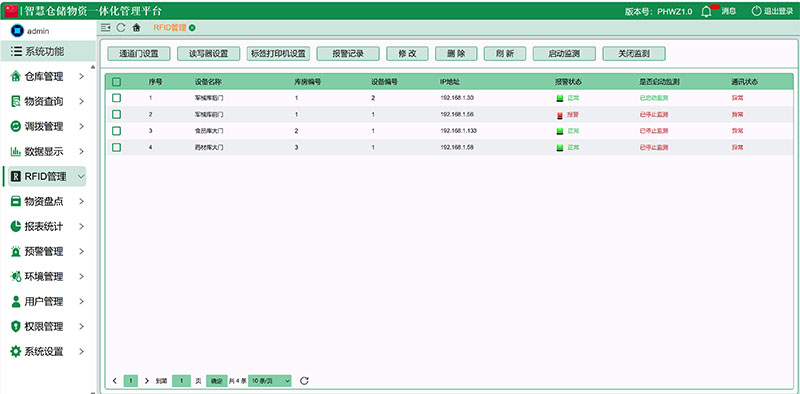Check the row 3 食品库大门 checkbox
Screen dimensions: 800x394
(x=116, y=131)
